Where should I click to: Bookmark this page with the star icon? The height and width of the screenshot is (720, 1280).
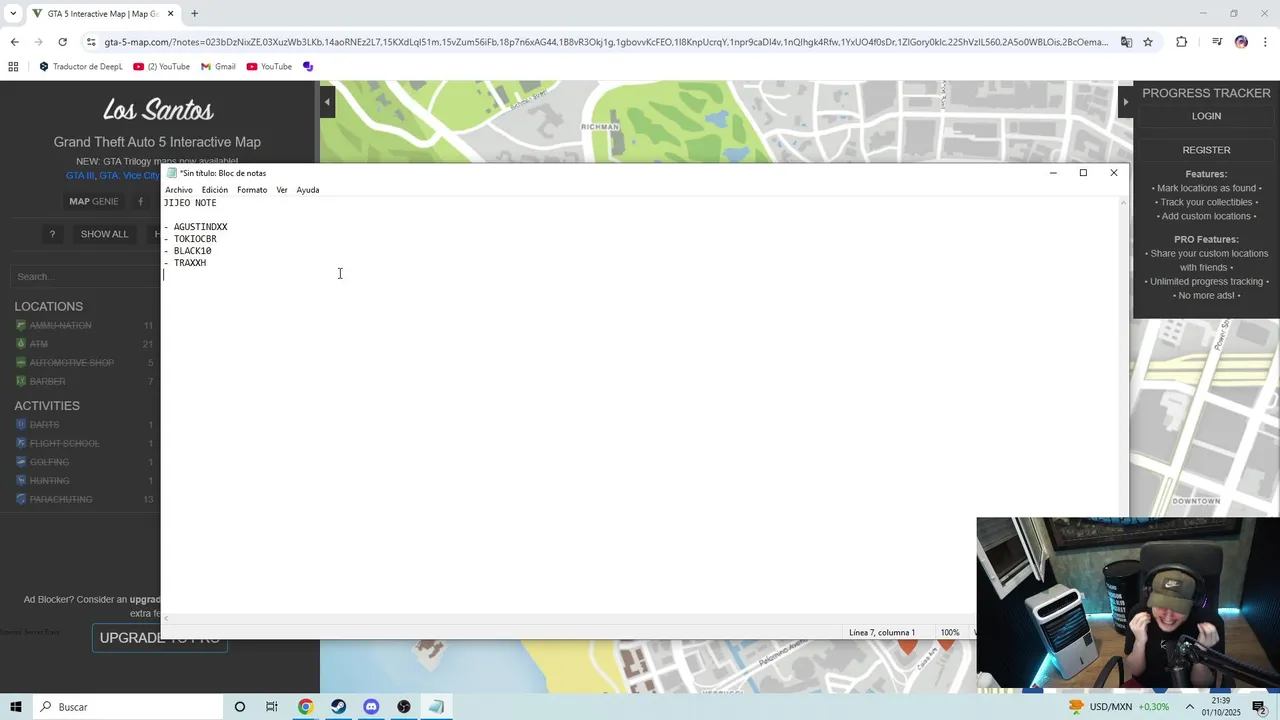click(x=1148, y=42)
